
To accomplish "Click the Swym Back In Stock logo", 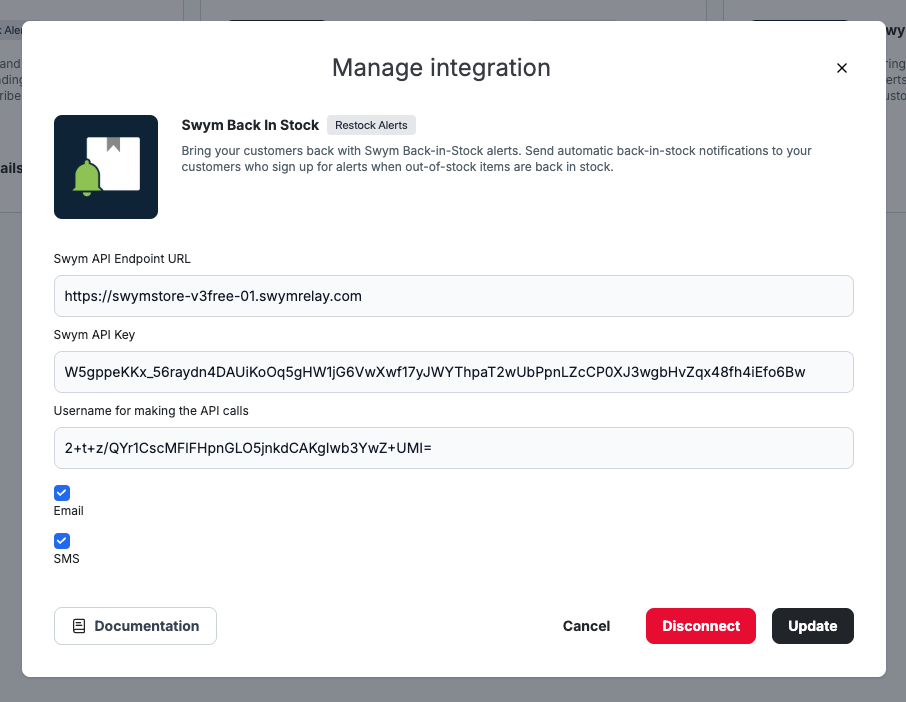I will pyautogui.click(x=106, y=167).
